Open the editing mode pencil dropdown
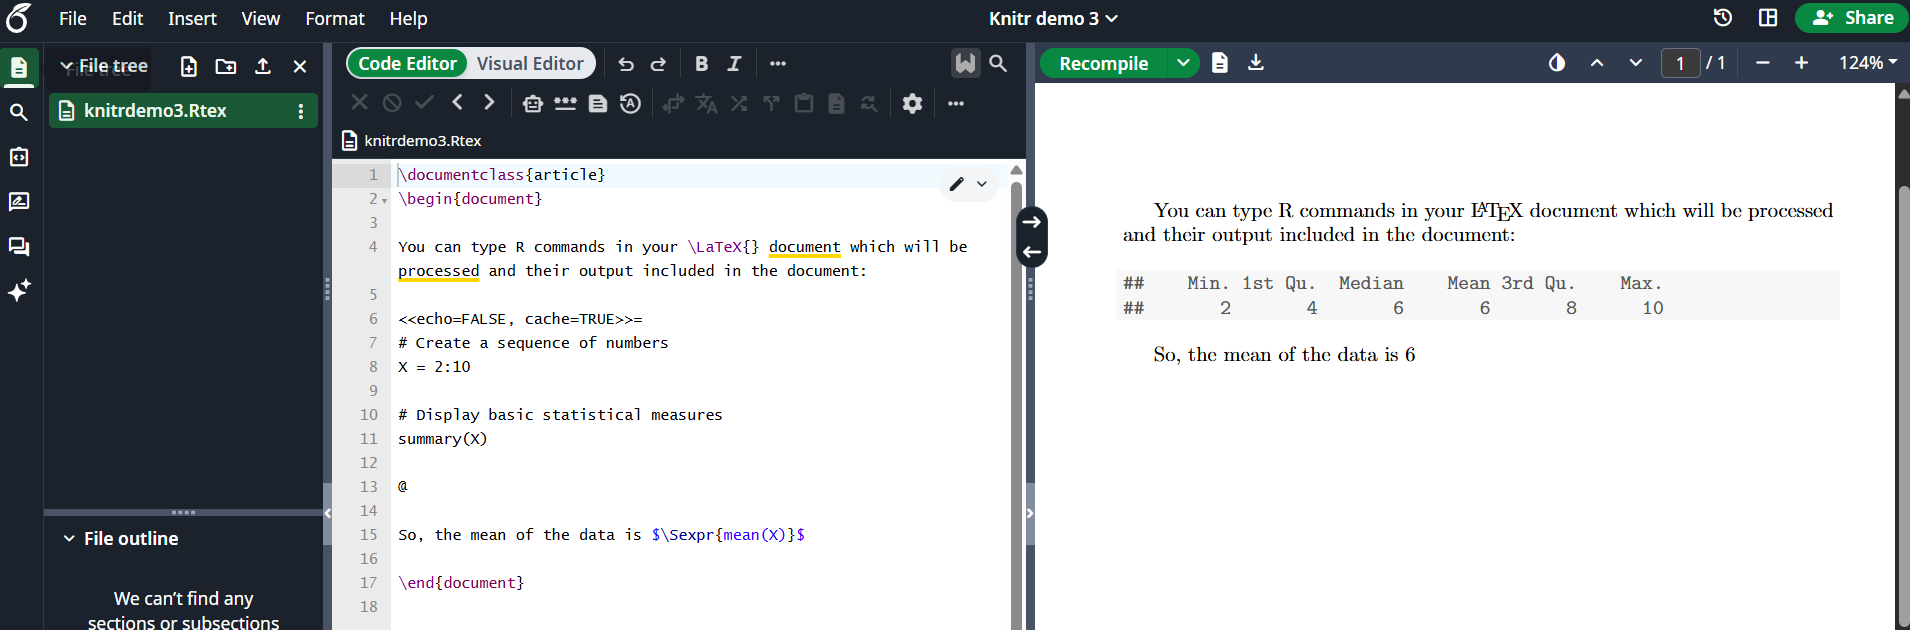1910x630 pixels. (x=969, y=184)
